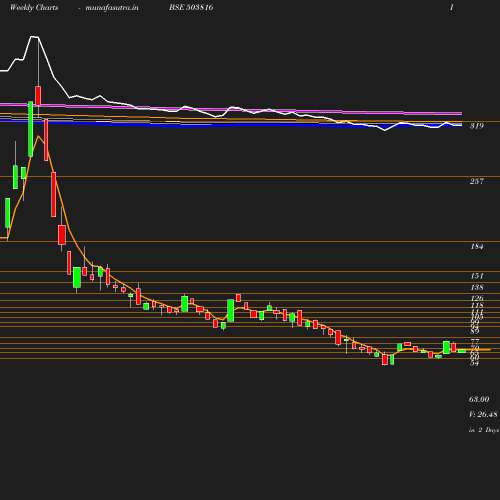
Task: Click the 54 price level label
Action: tap(474, 363)
